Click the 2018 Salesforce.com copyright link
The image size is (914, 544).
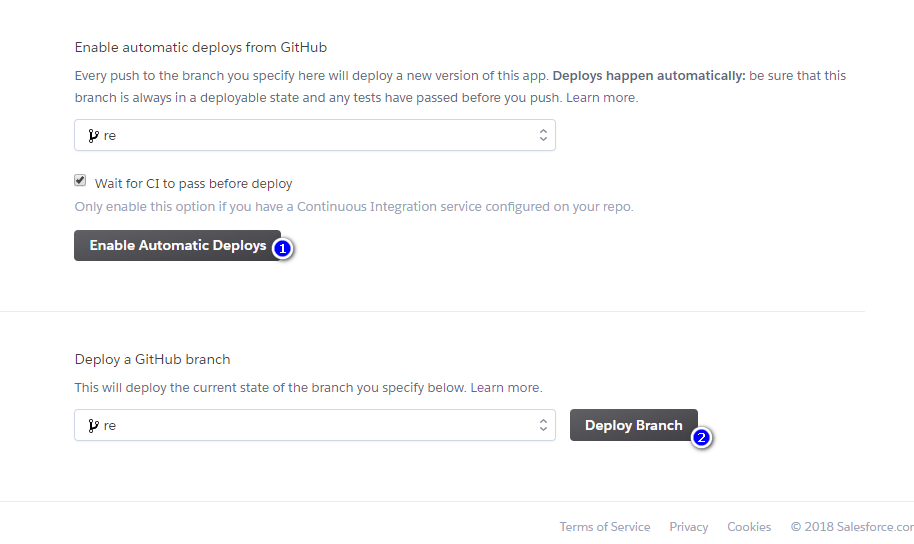852,527
